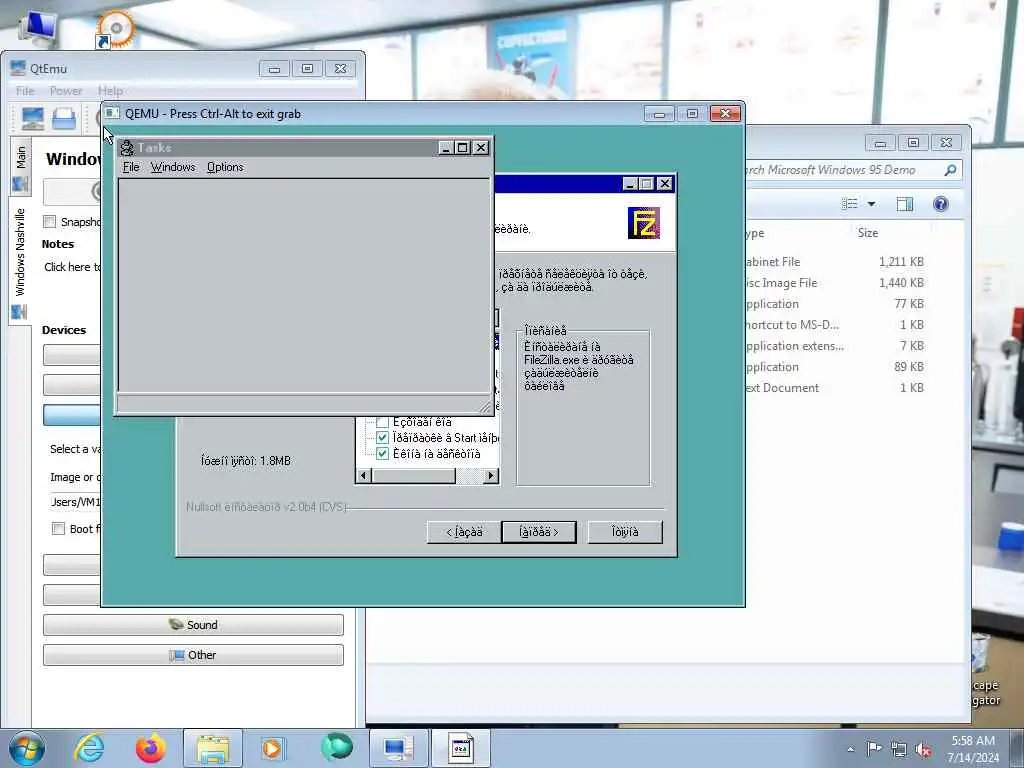Screen dimensions: 1024x768
Task: Click the green round app taskbar icon
Action: pos(337,747)
